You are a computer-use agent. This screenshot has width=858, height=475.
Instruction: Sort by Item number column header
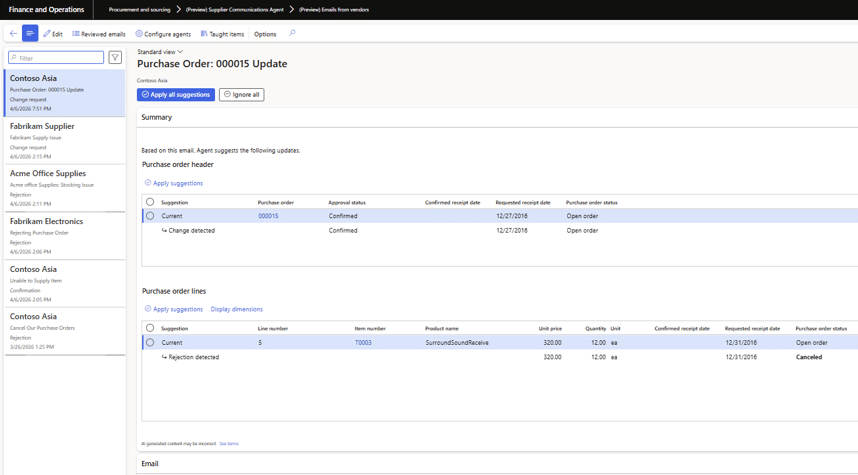tap(370, 328)
